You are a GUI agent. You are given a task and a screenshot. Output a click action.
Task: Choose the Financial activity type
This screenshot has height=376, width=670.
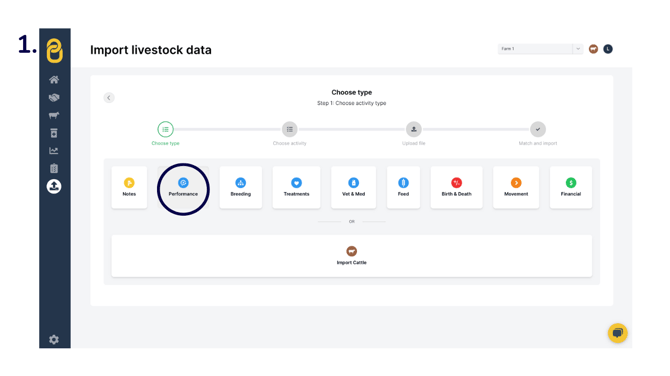(571, 187)
